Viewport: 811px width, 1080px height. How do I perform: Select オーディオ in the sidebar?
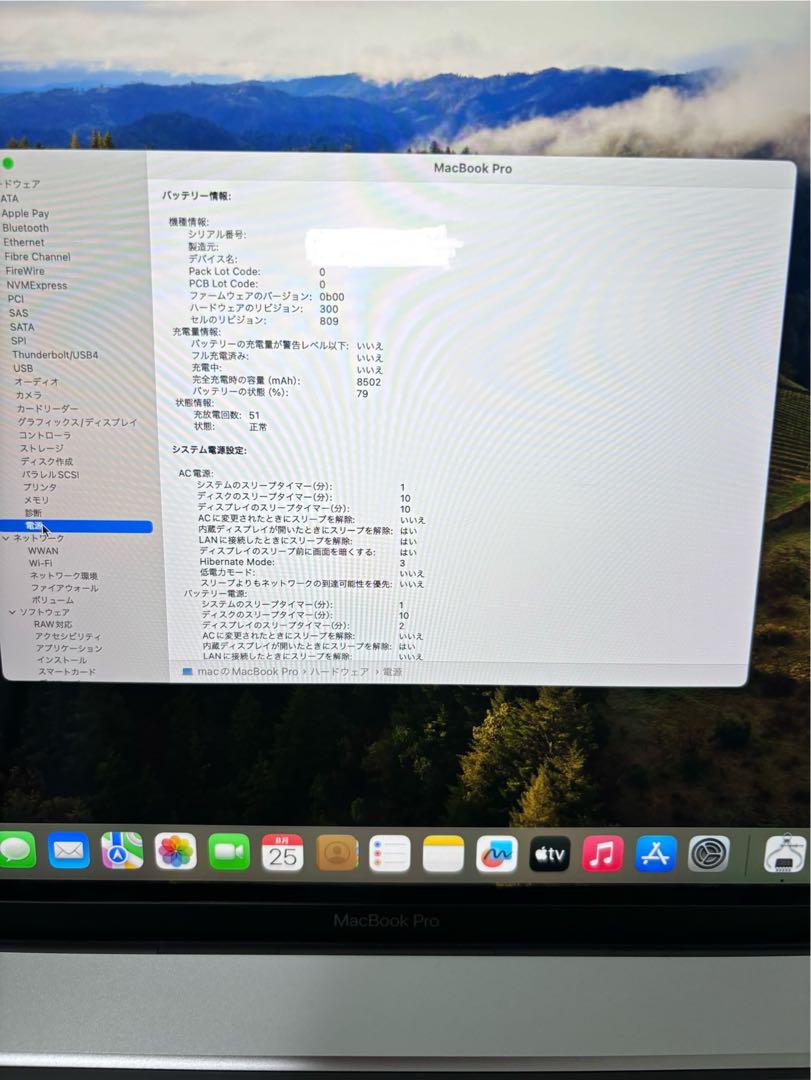37,382
